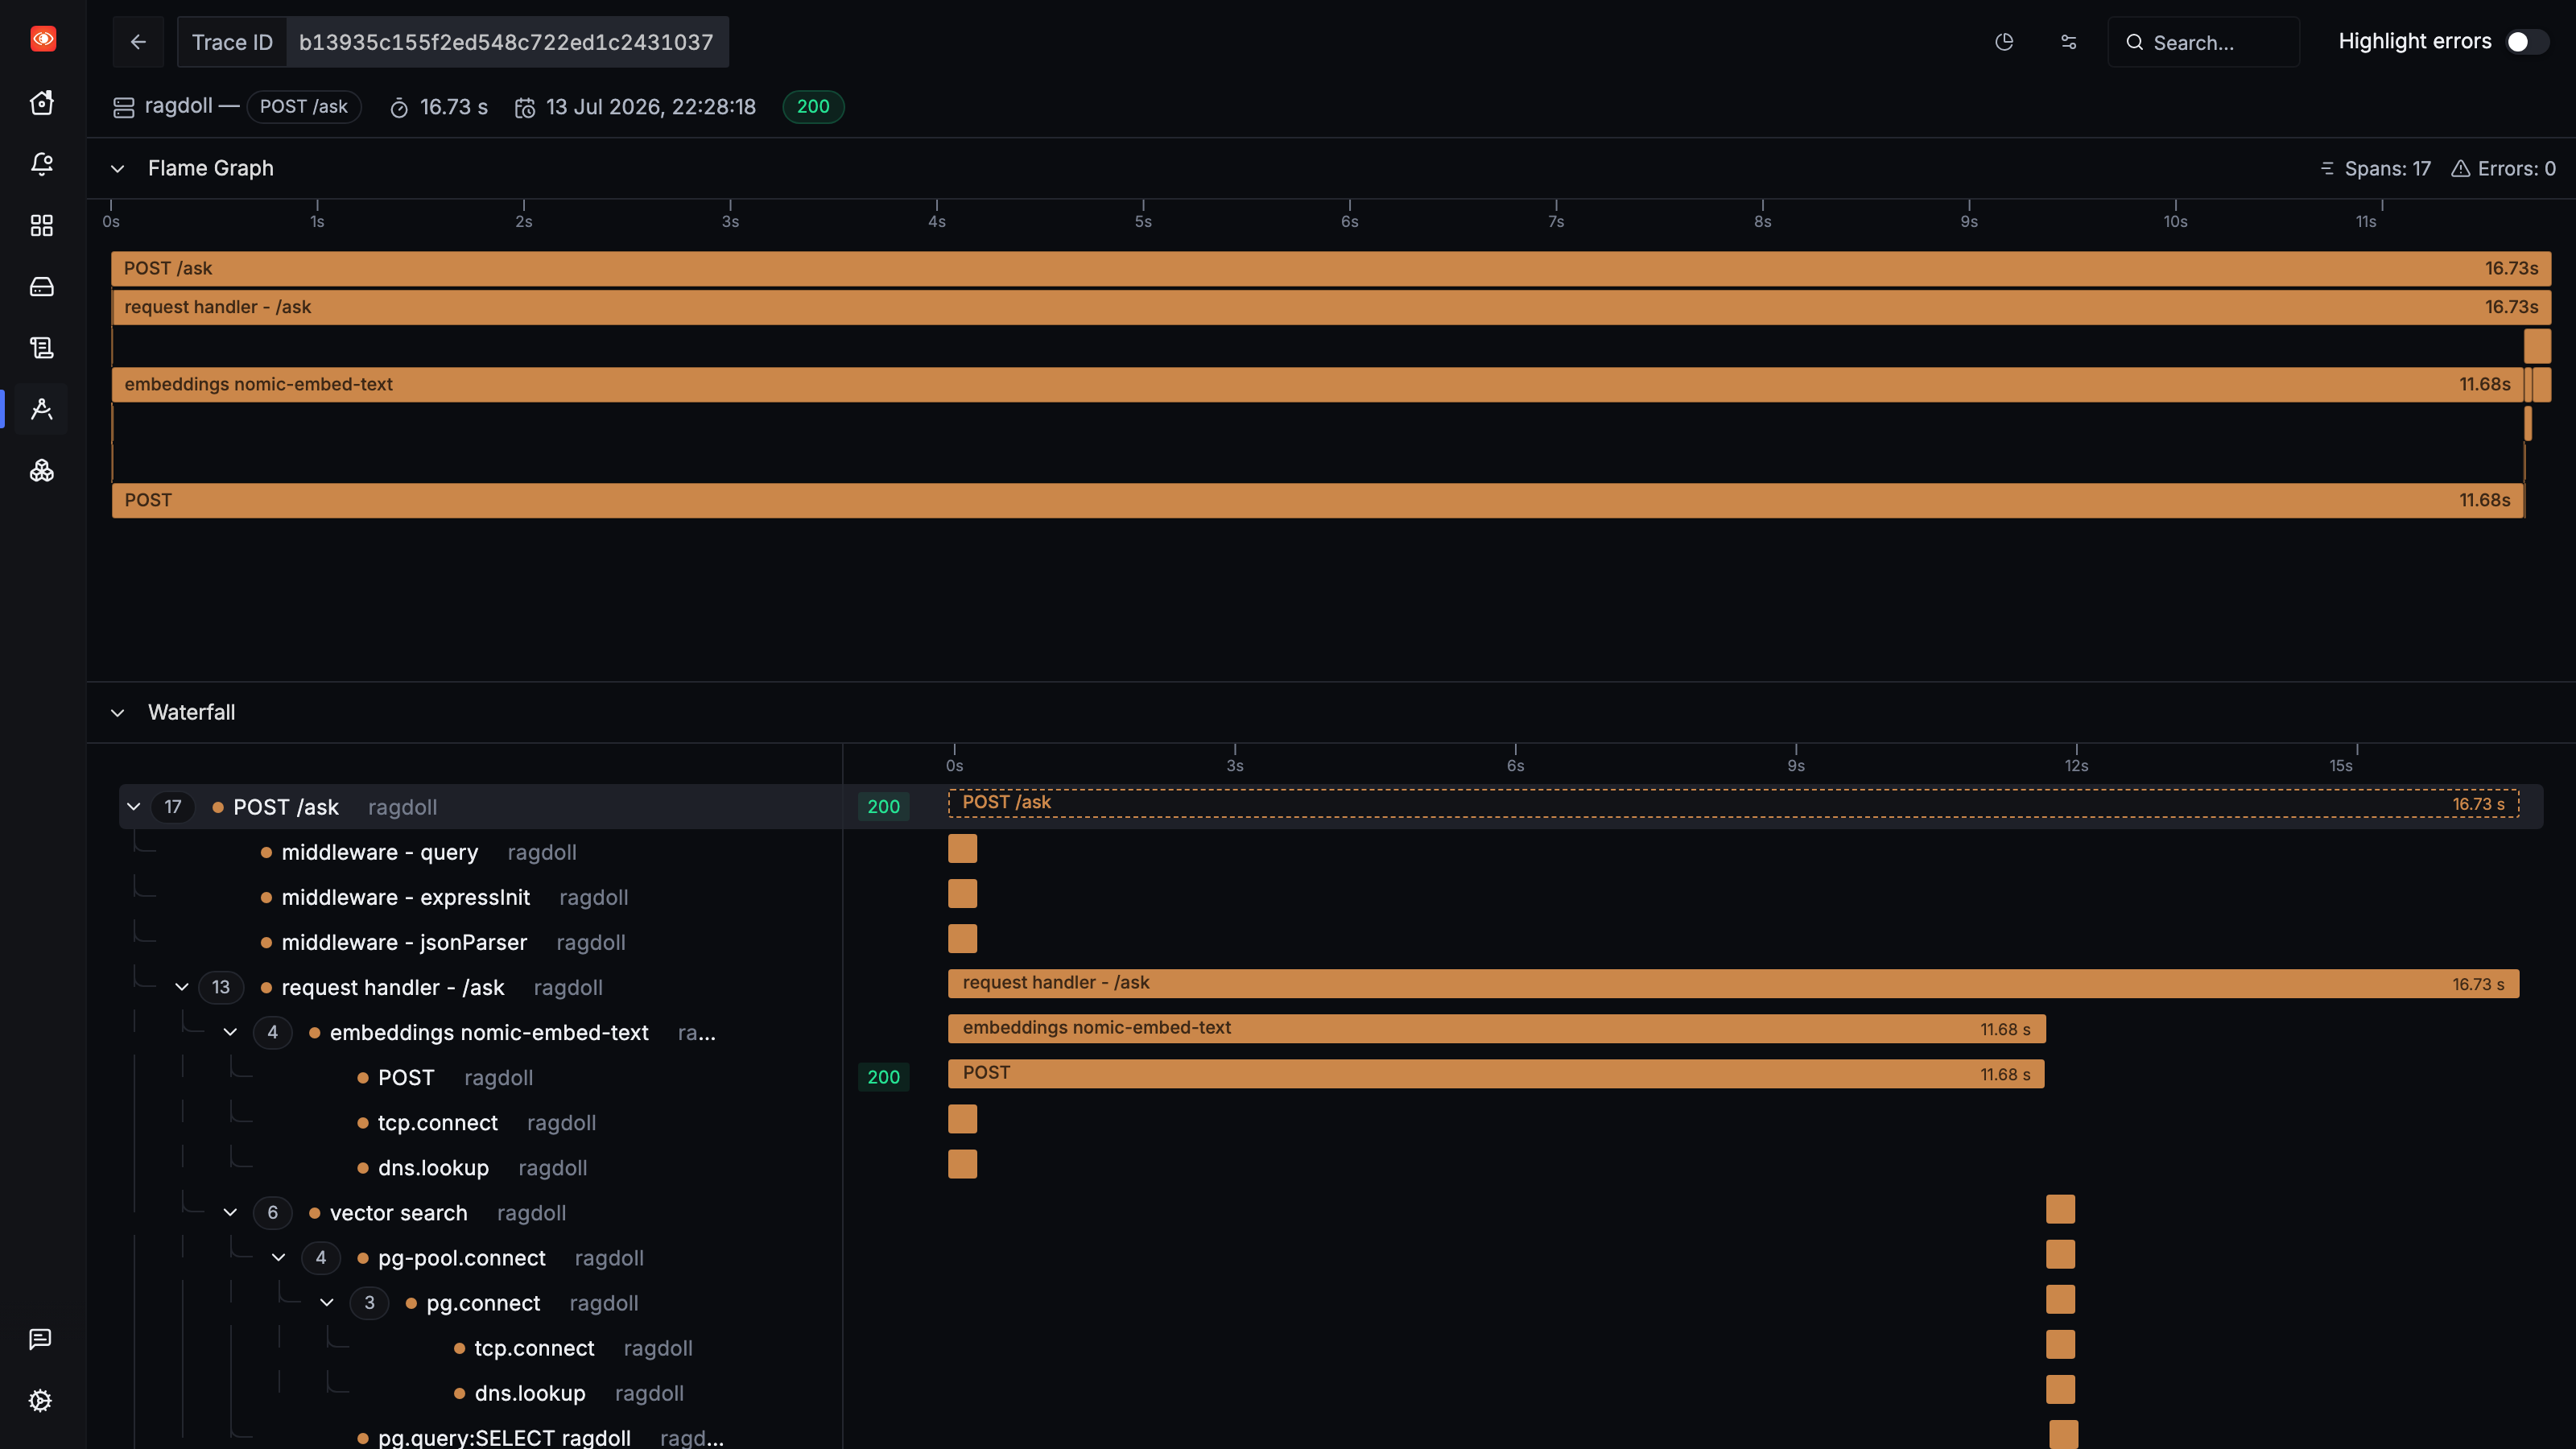Viewport: 2576px width, 1449px height.
Task: Open the logs scroll icon in the sidebar
Action: pyautogui.click(x=42, y=348)
